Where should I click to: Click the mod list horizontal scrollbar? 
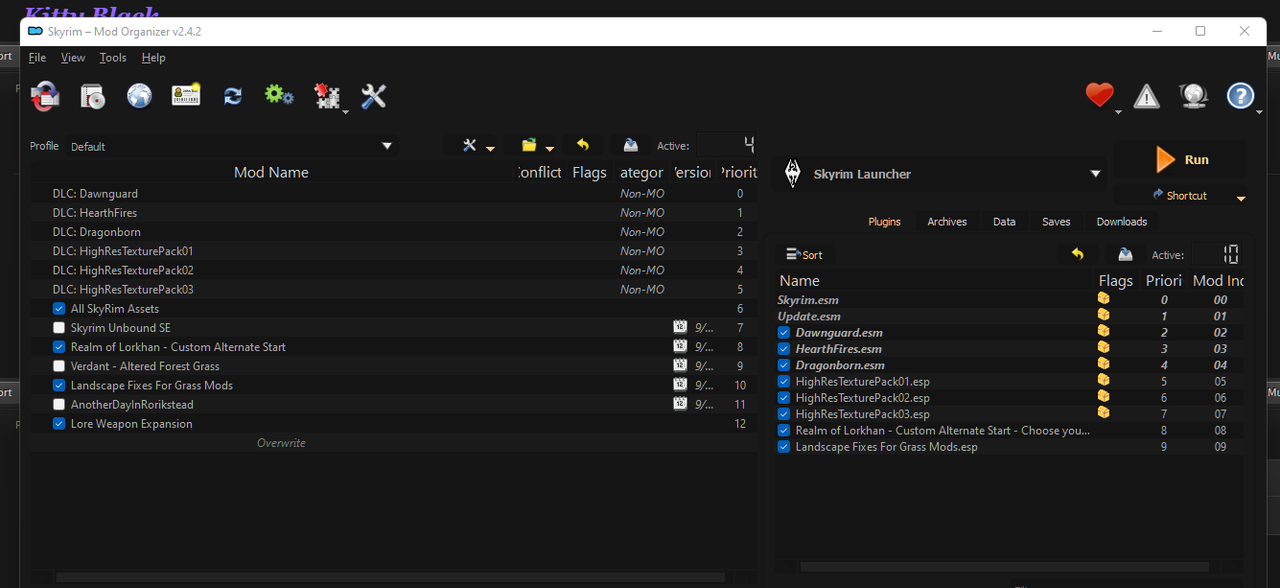point(390,577)
